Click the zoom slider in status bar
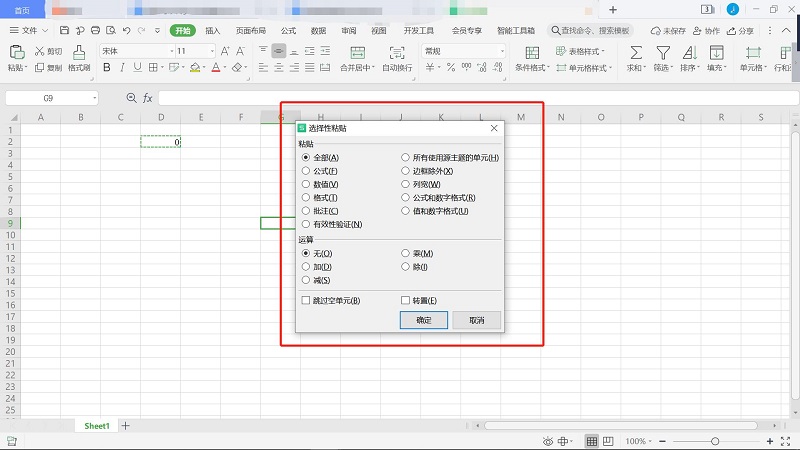Screen dimensions: 800x450 [714, 441]
